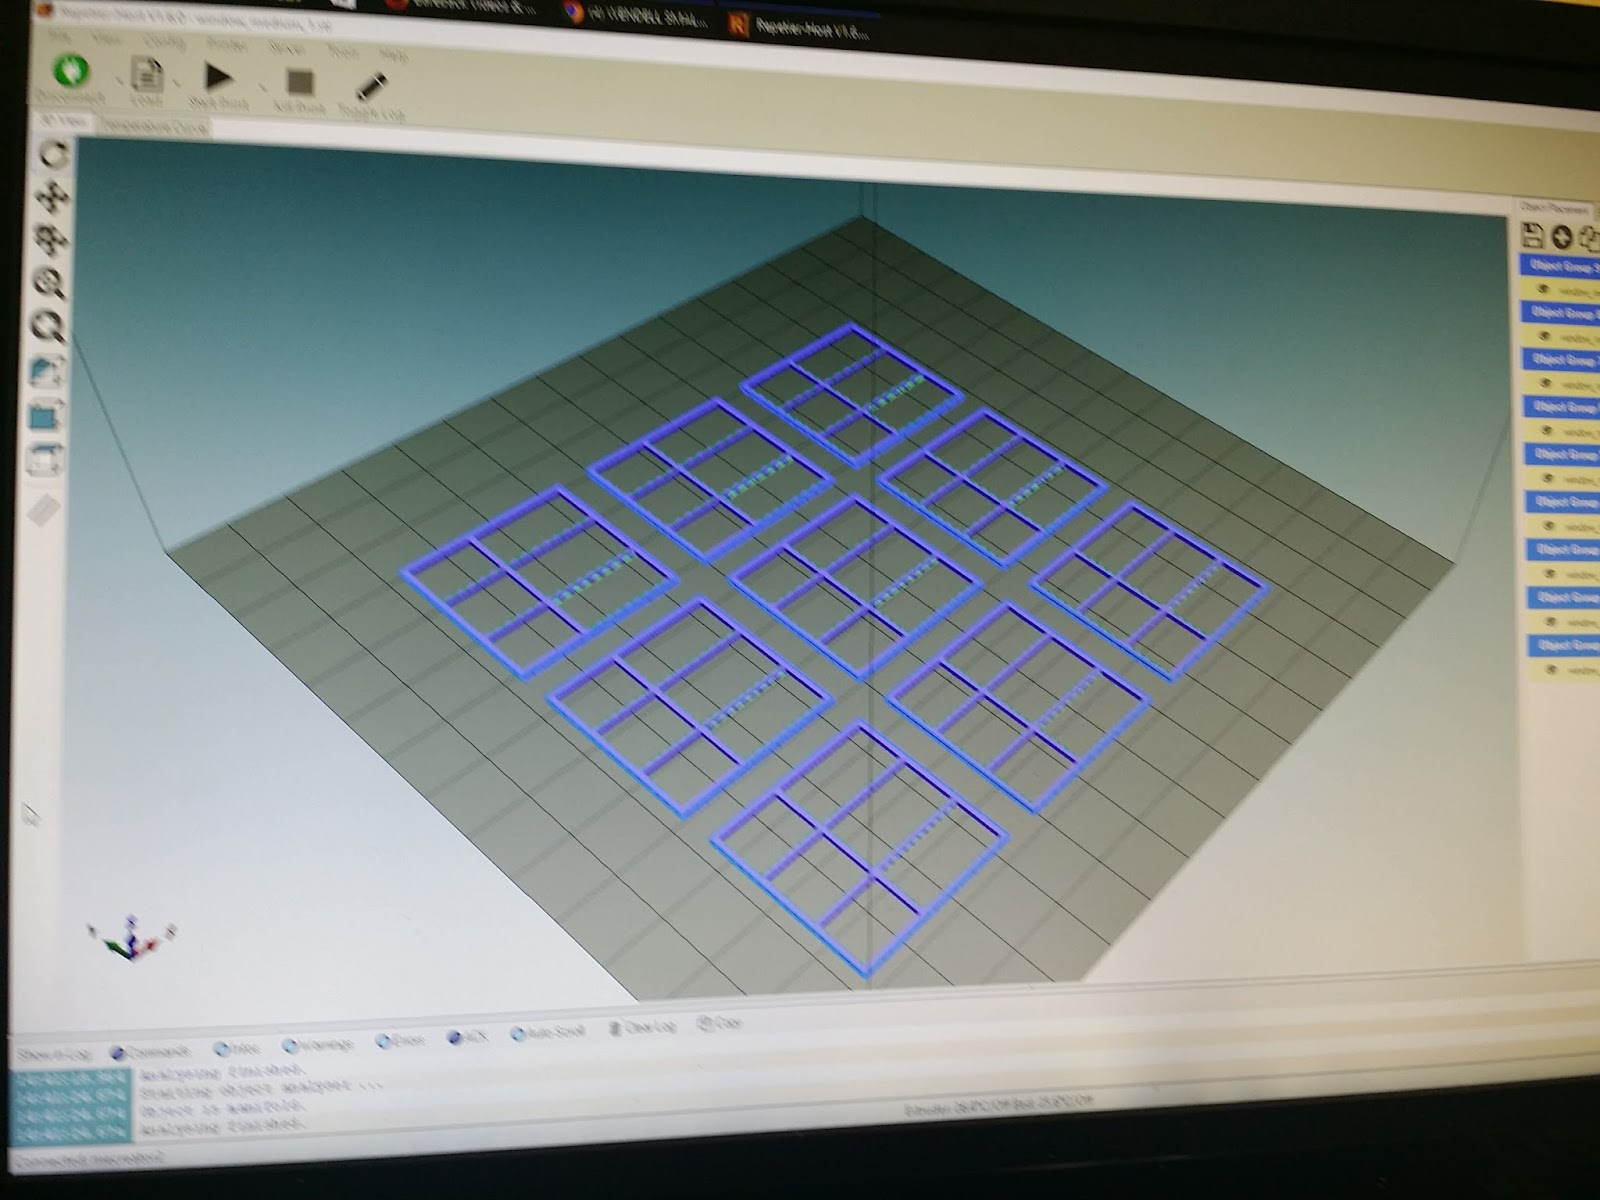Click the Save floppy icon in Object Placement
The image size is (1600, 1200).
pos(1532,236)
